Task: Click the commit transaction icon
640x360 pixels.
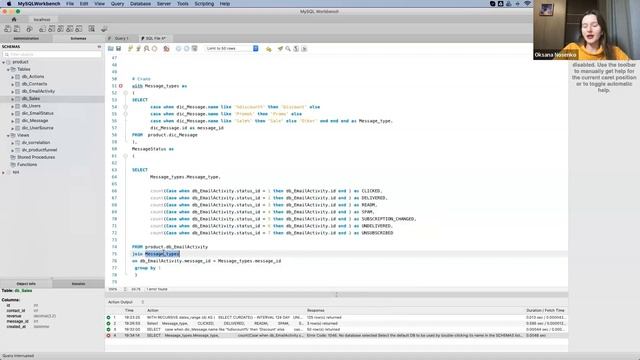Action: [178, 49]
